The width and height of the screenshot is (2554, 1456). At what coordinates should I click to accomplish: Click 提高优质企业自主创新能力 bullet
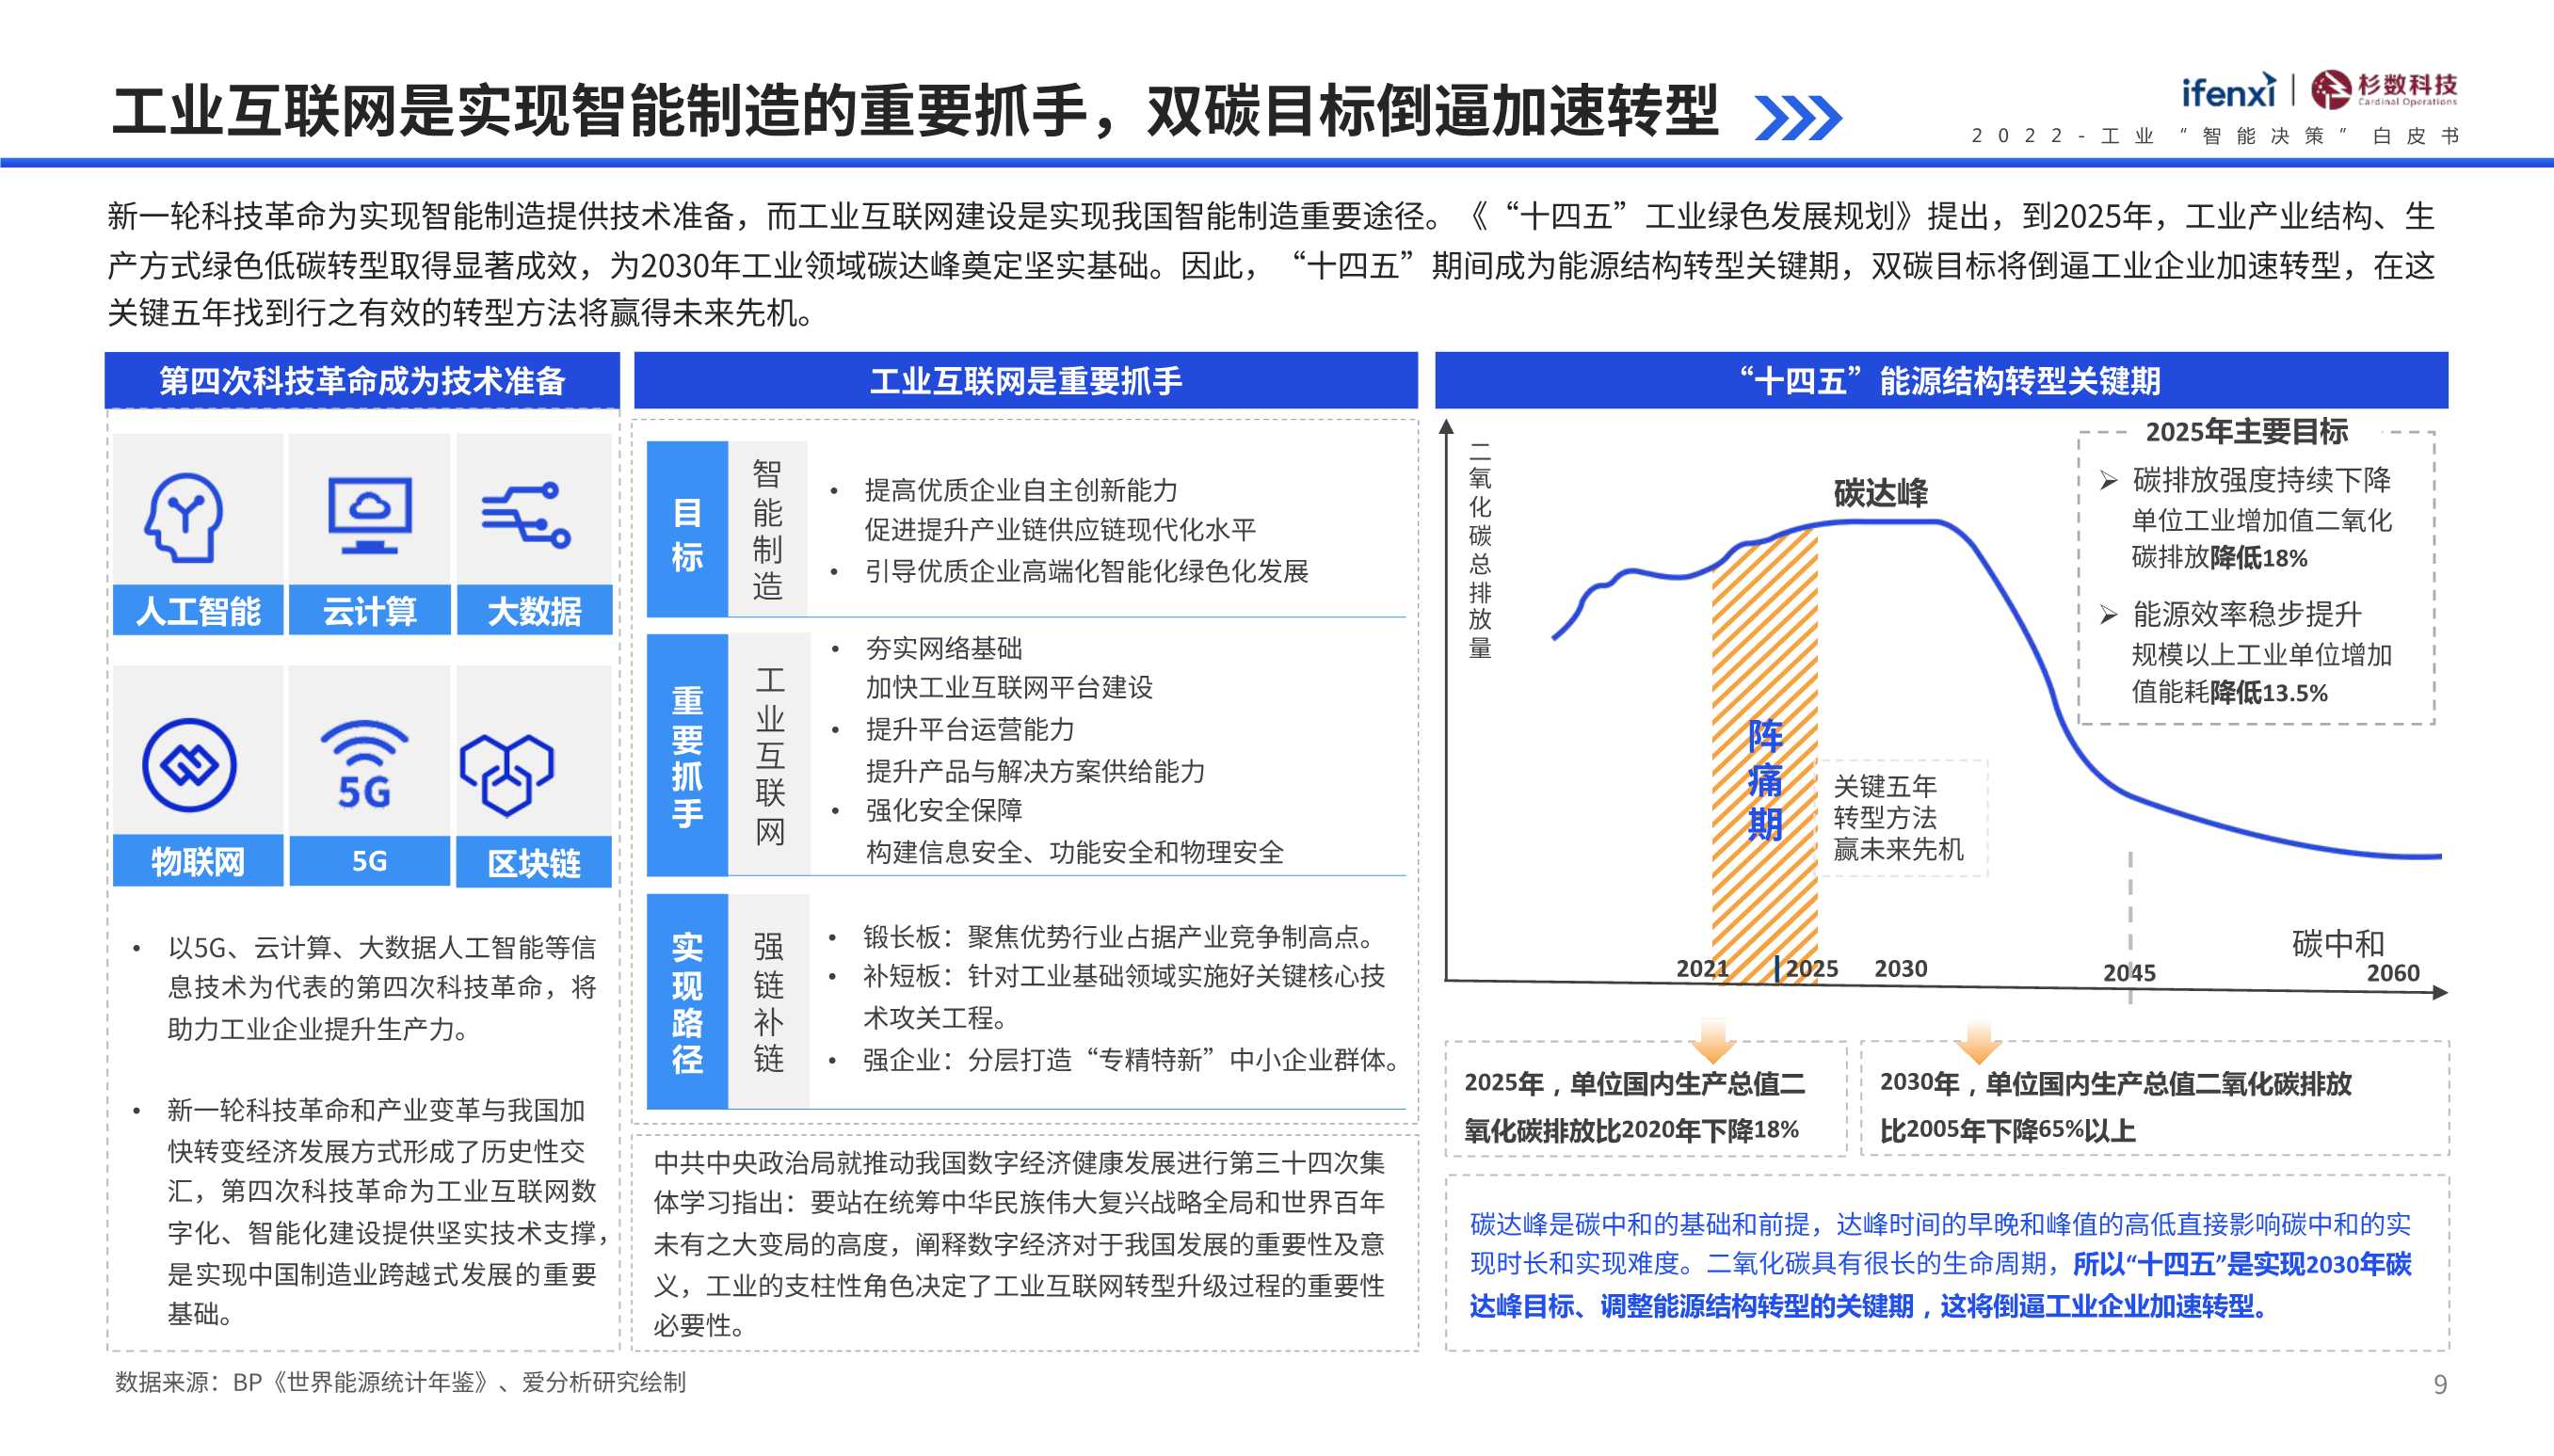(x=1021, y=490)
